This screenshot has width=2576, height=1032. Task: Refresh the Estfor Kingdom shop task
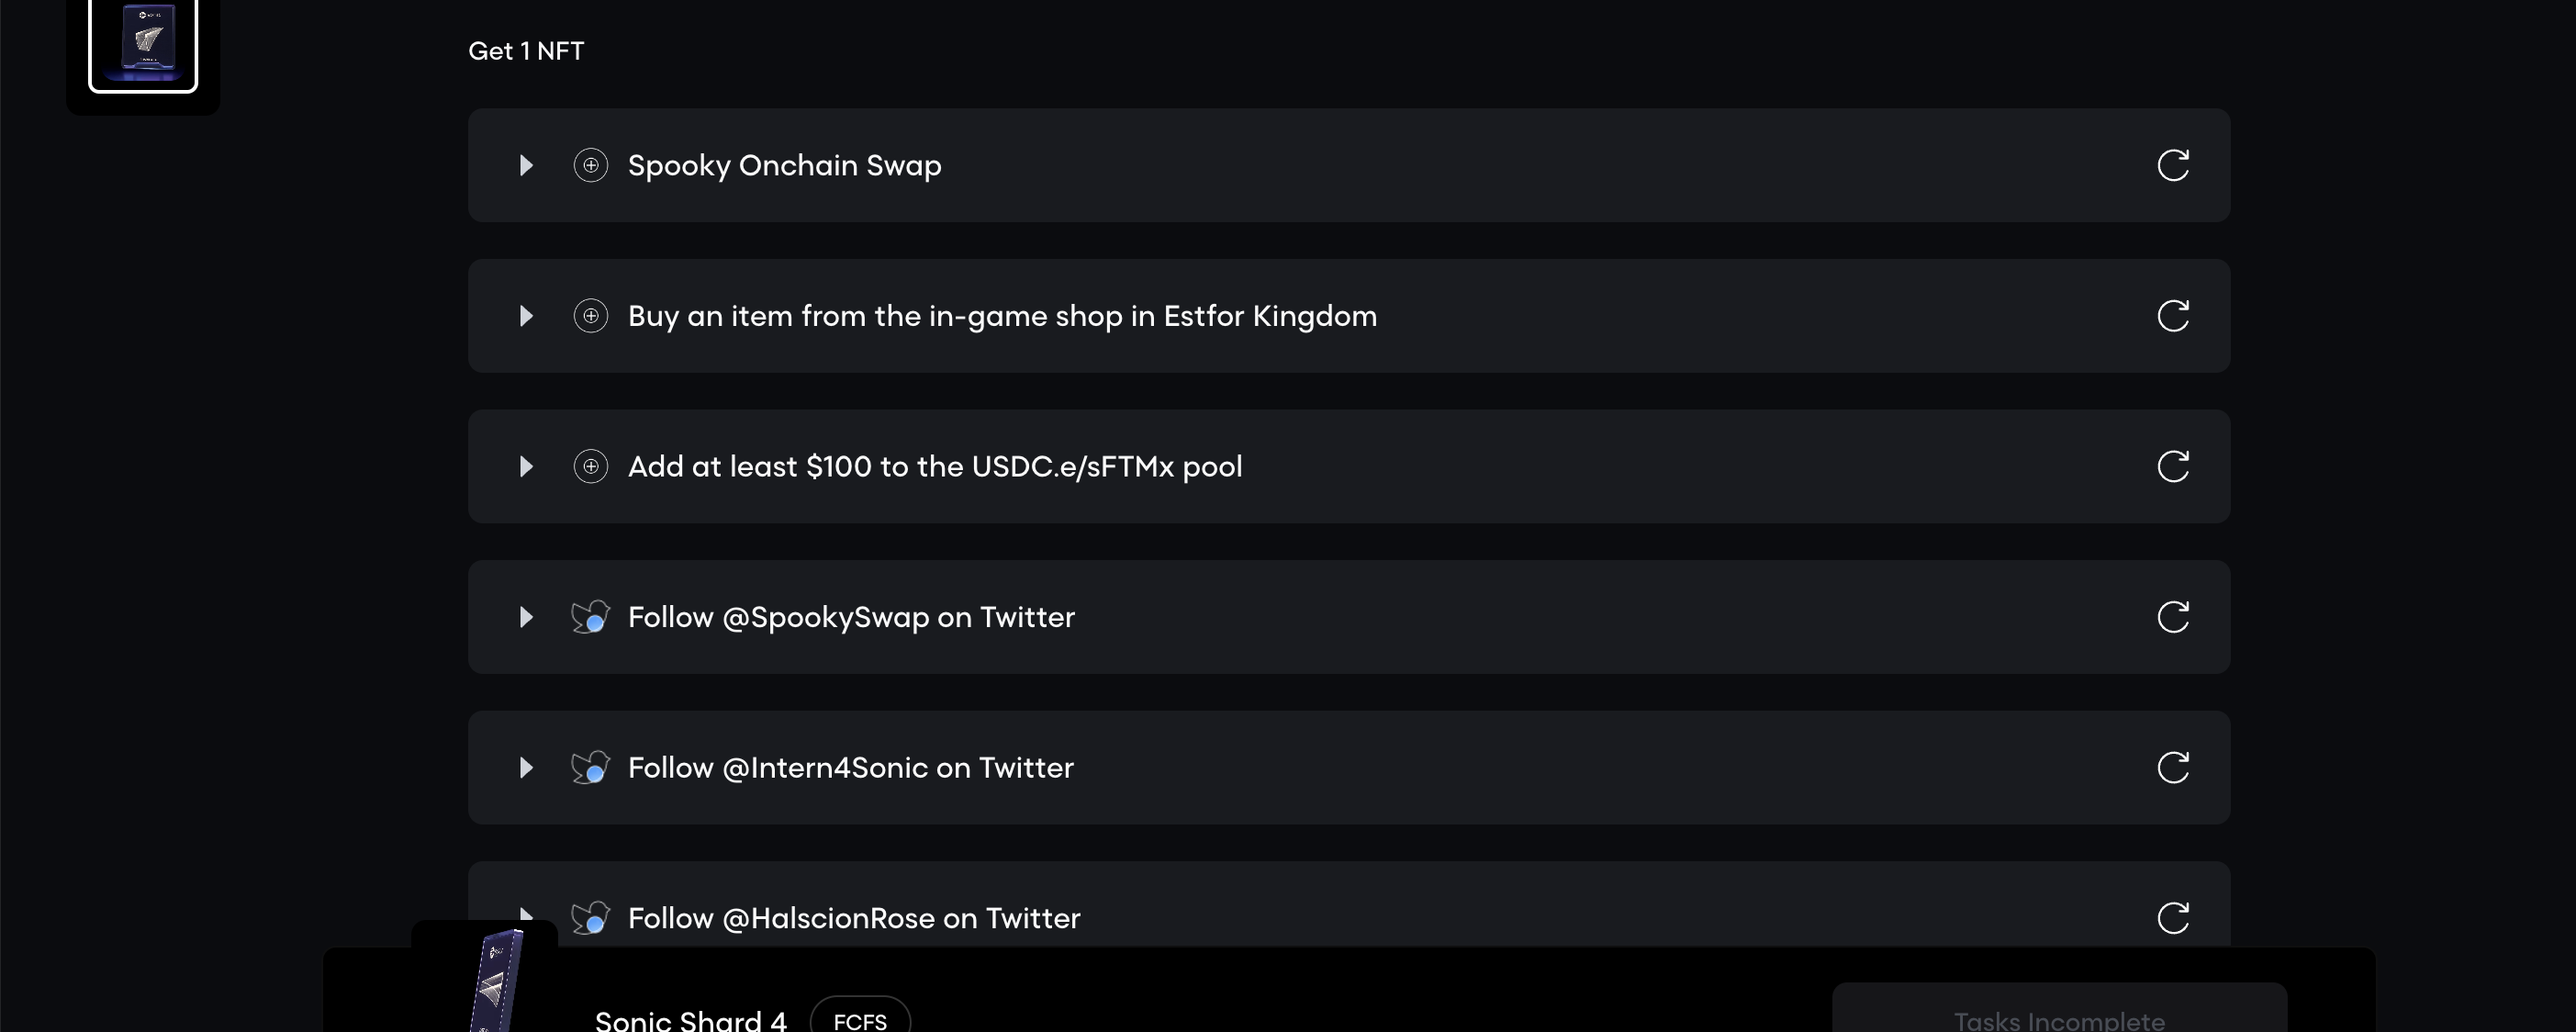(x=2173, y=316)
